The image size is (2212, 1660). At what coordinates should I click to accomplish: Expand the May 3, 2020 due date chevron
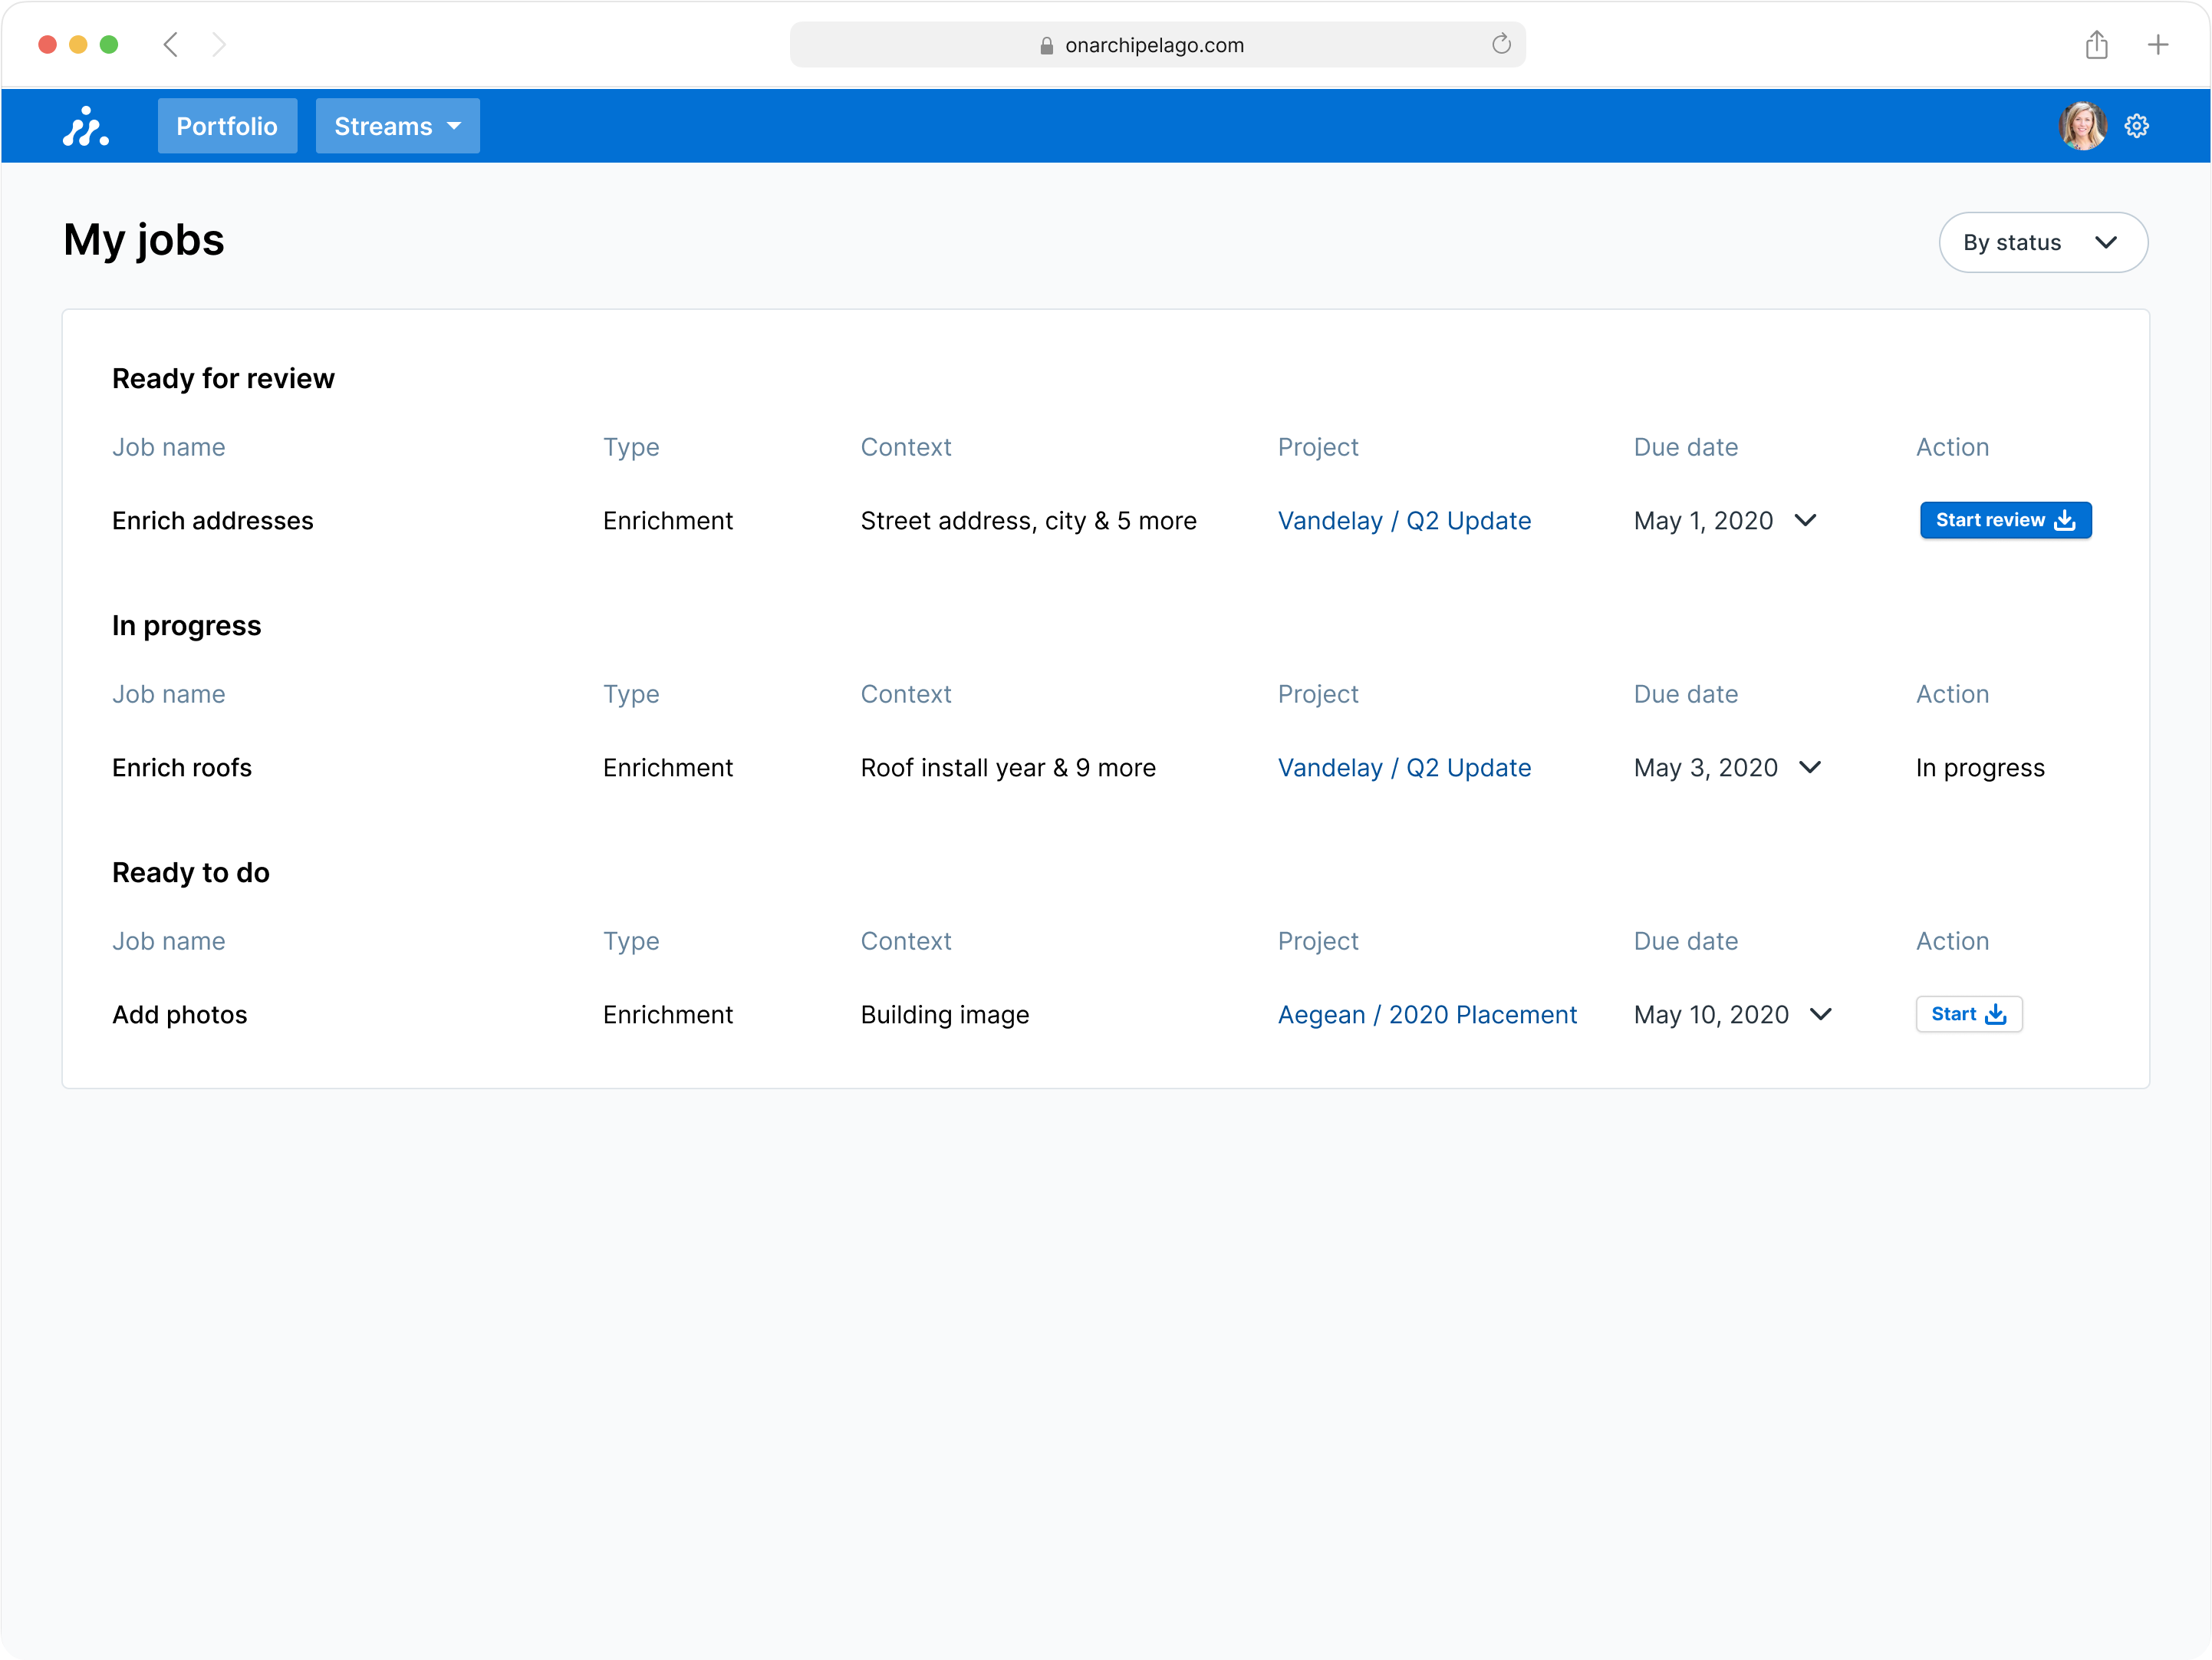pyautogui.click(x=1809, y=767)
